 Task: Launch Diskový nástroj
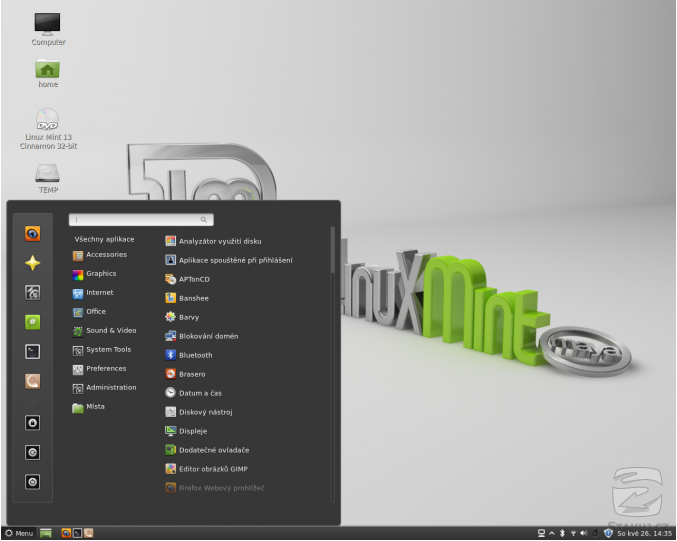pos(199,412)
